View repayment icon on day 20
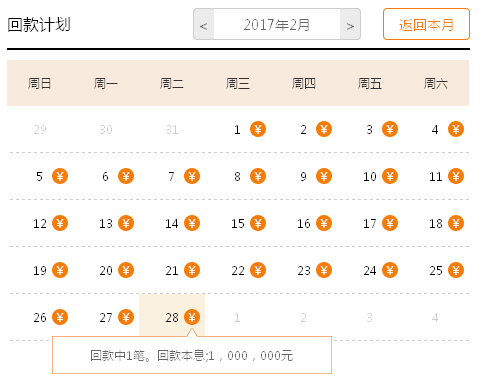This screenshot has height=385, width=481. [126, 270]
